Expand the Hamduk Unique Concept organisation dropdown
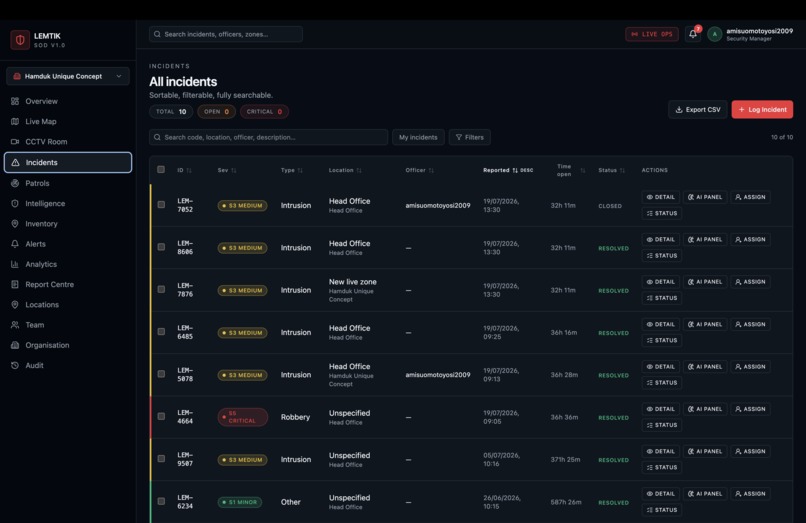 68,76
